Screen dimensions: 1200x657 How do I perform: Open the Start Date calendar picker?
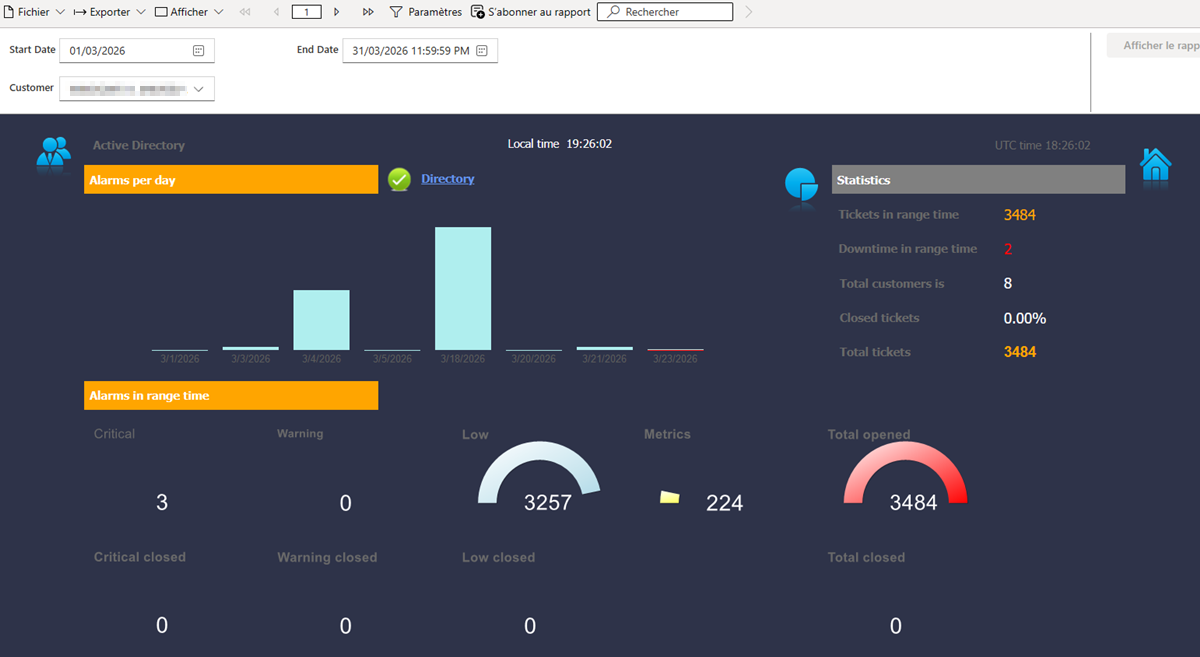(x=198, y=51)
